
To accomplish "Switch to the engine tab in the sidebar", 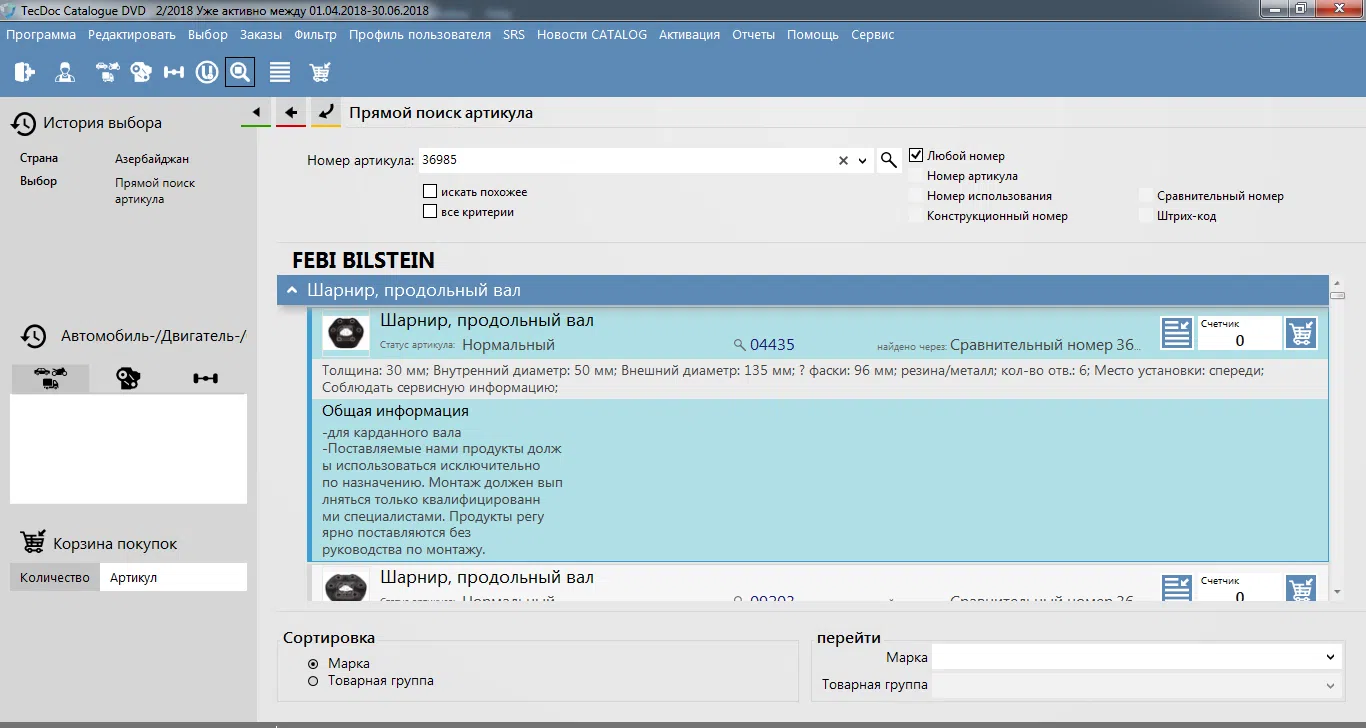I will pyautogui.click(x=128, y=378).
